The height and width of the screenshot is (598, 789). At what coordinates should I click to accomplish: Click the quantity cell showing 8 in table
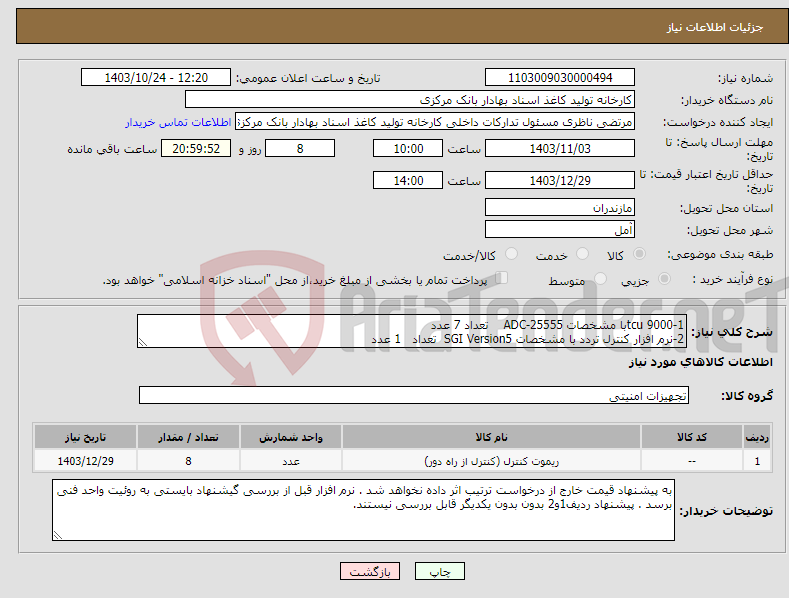pos(188,461)
